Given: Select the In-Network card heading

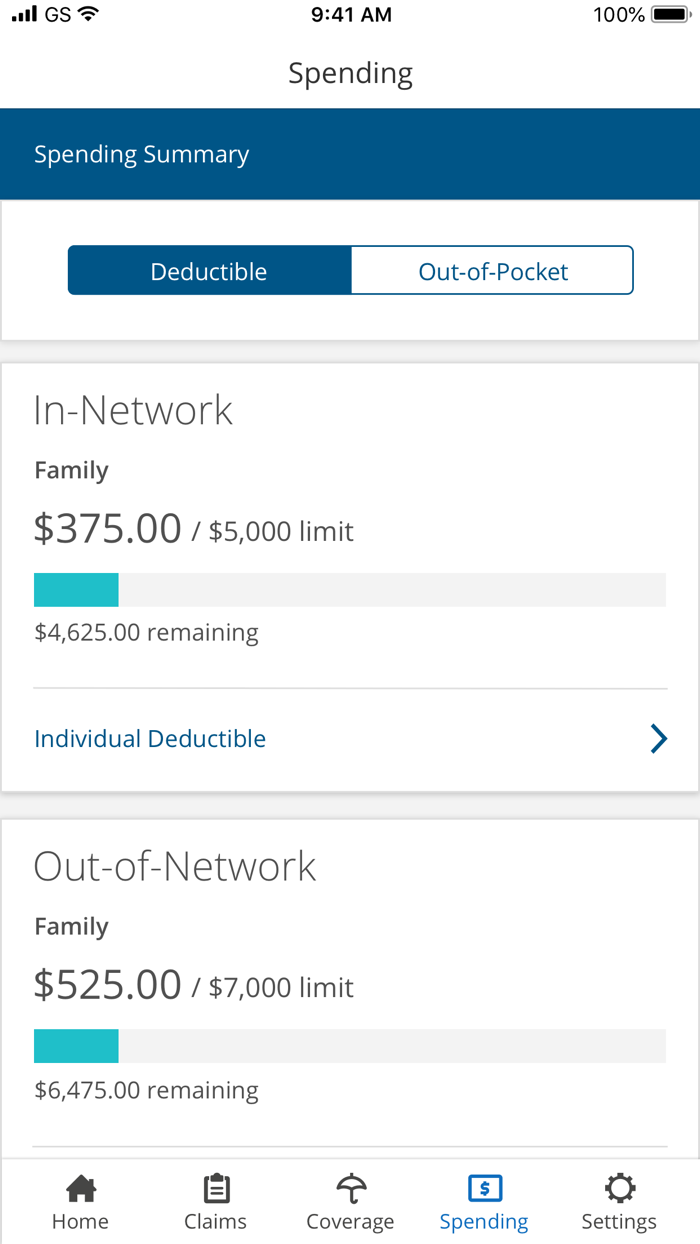Looking at the screenshot, I should tap(133, 409).
